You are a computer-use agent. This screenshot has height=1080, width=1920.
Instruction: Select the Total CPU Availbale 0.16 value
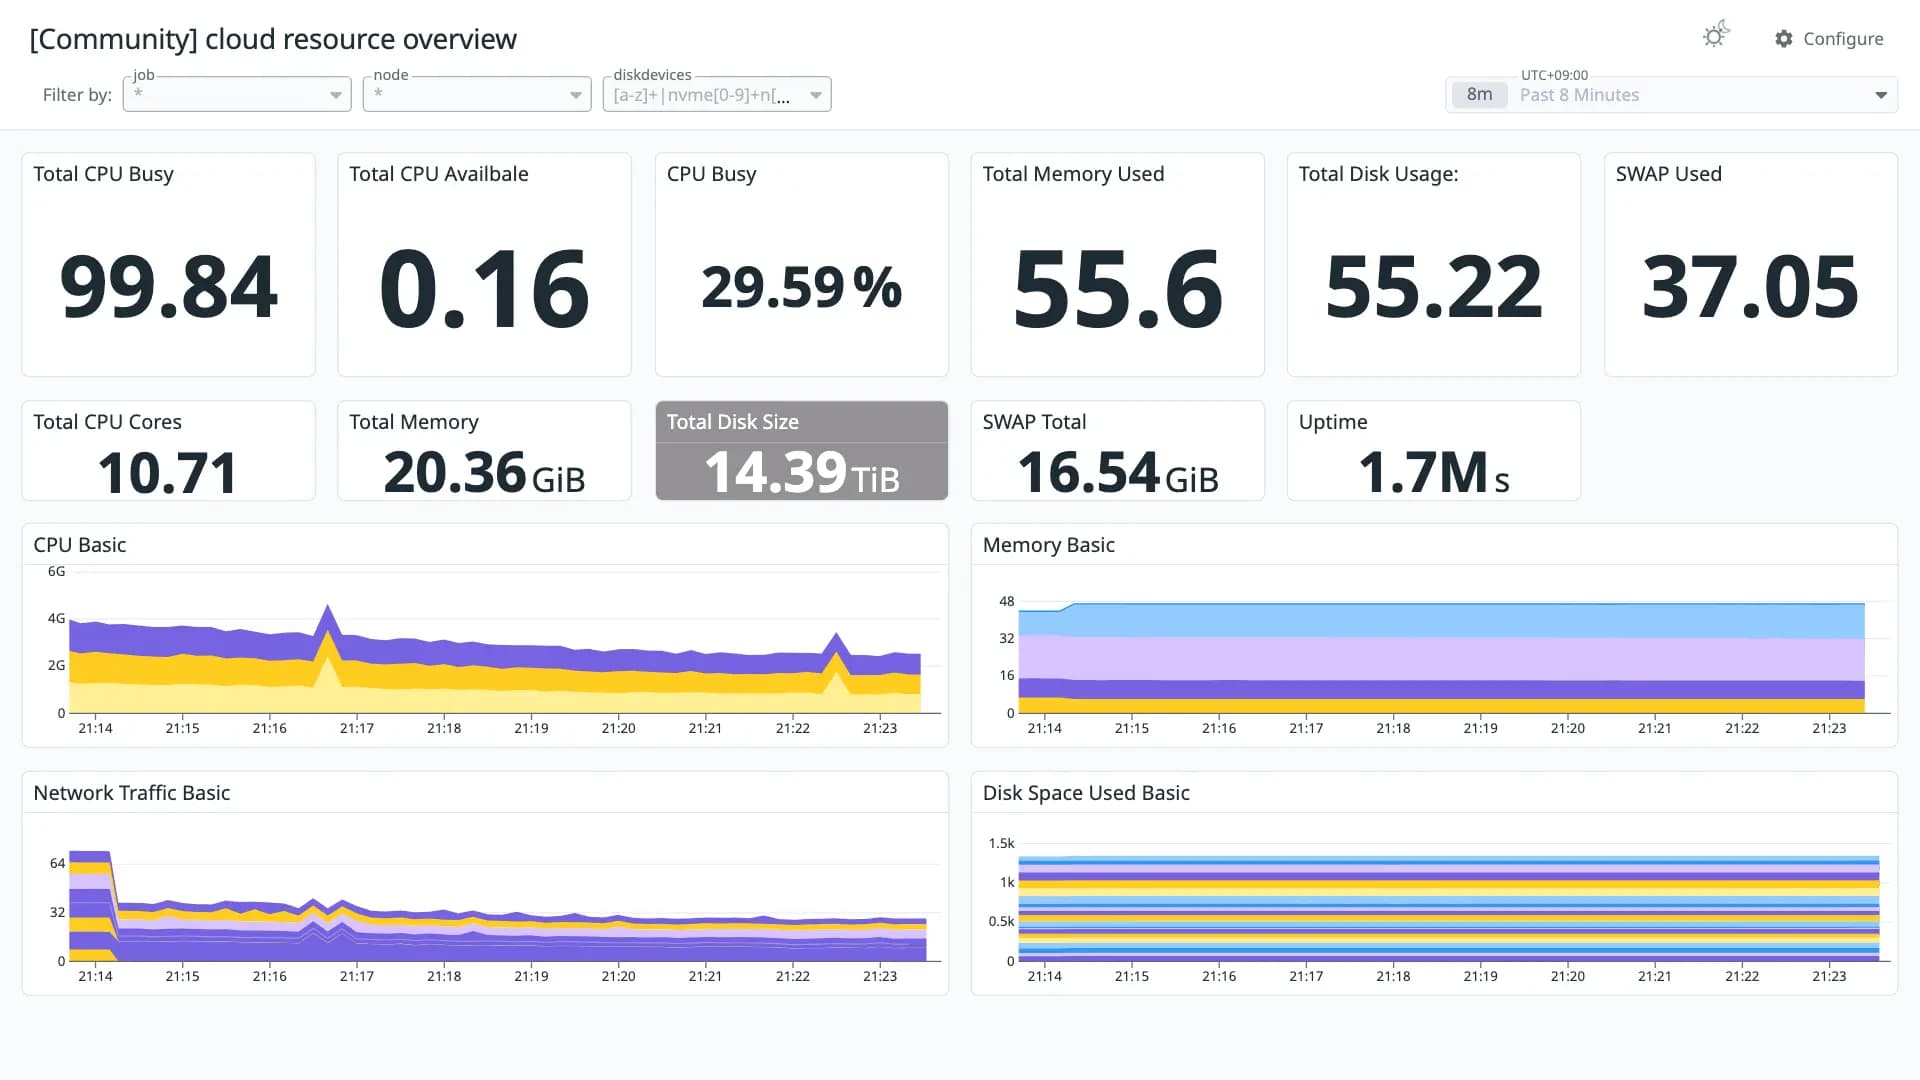click(x=484, y=289)
